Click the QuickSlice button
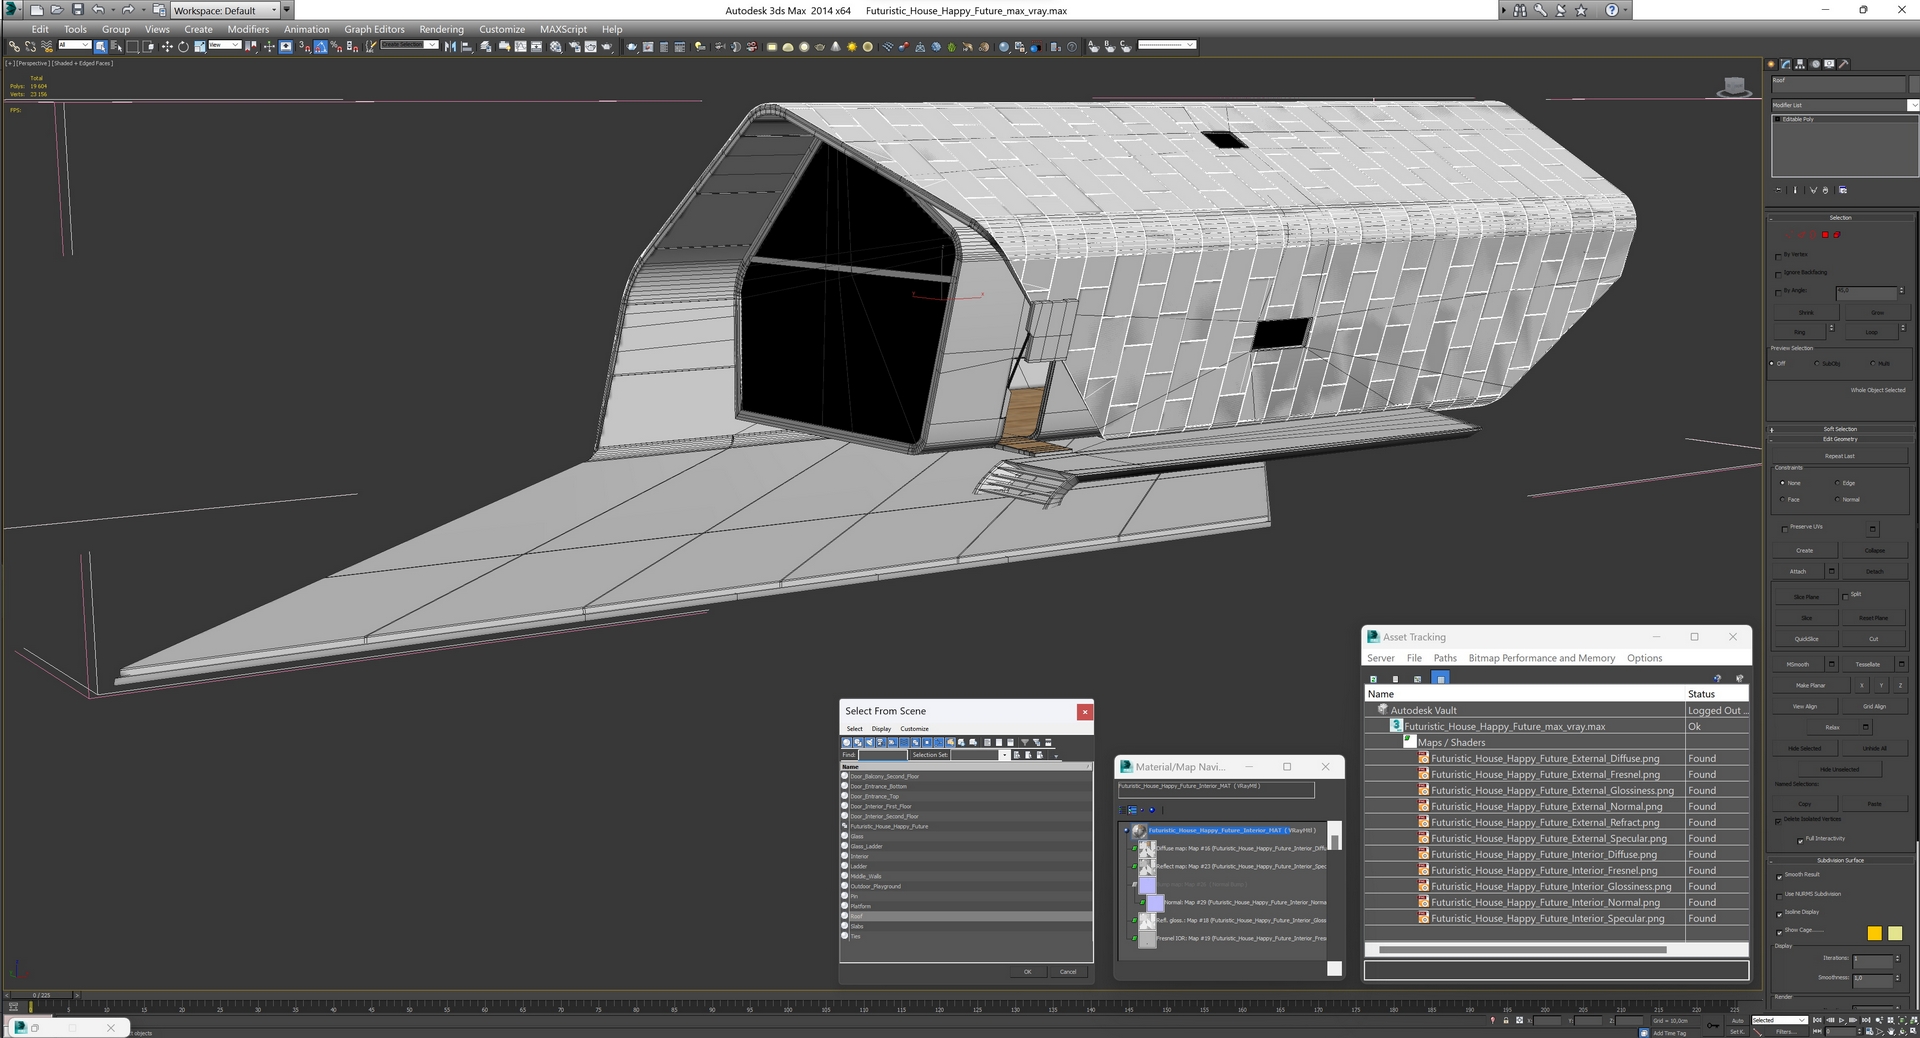 coord(1806,639)
